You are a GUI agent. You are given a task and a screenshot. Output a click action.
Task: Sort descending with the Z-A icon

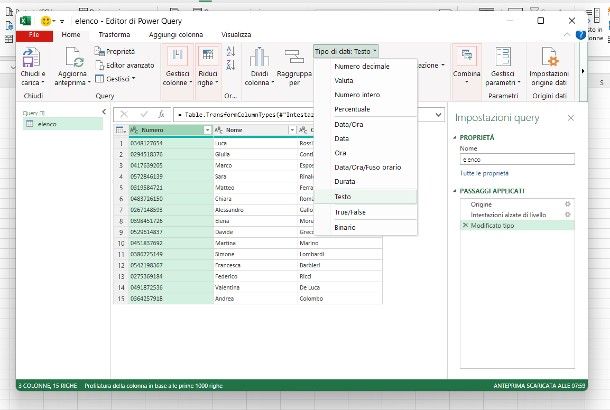coord(231,65)
